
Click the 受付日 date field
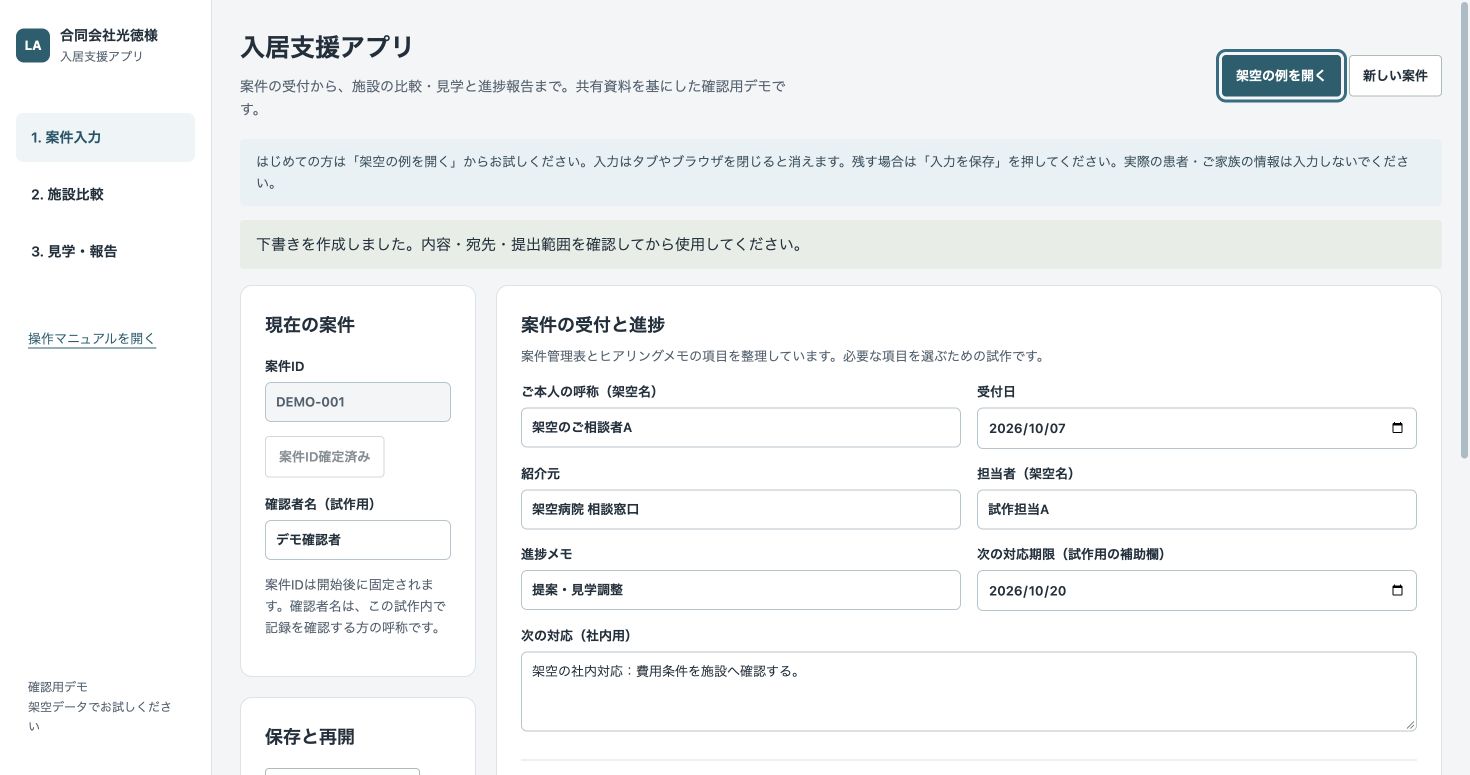1196,428
